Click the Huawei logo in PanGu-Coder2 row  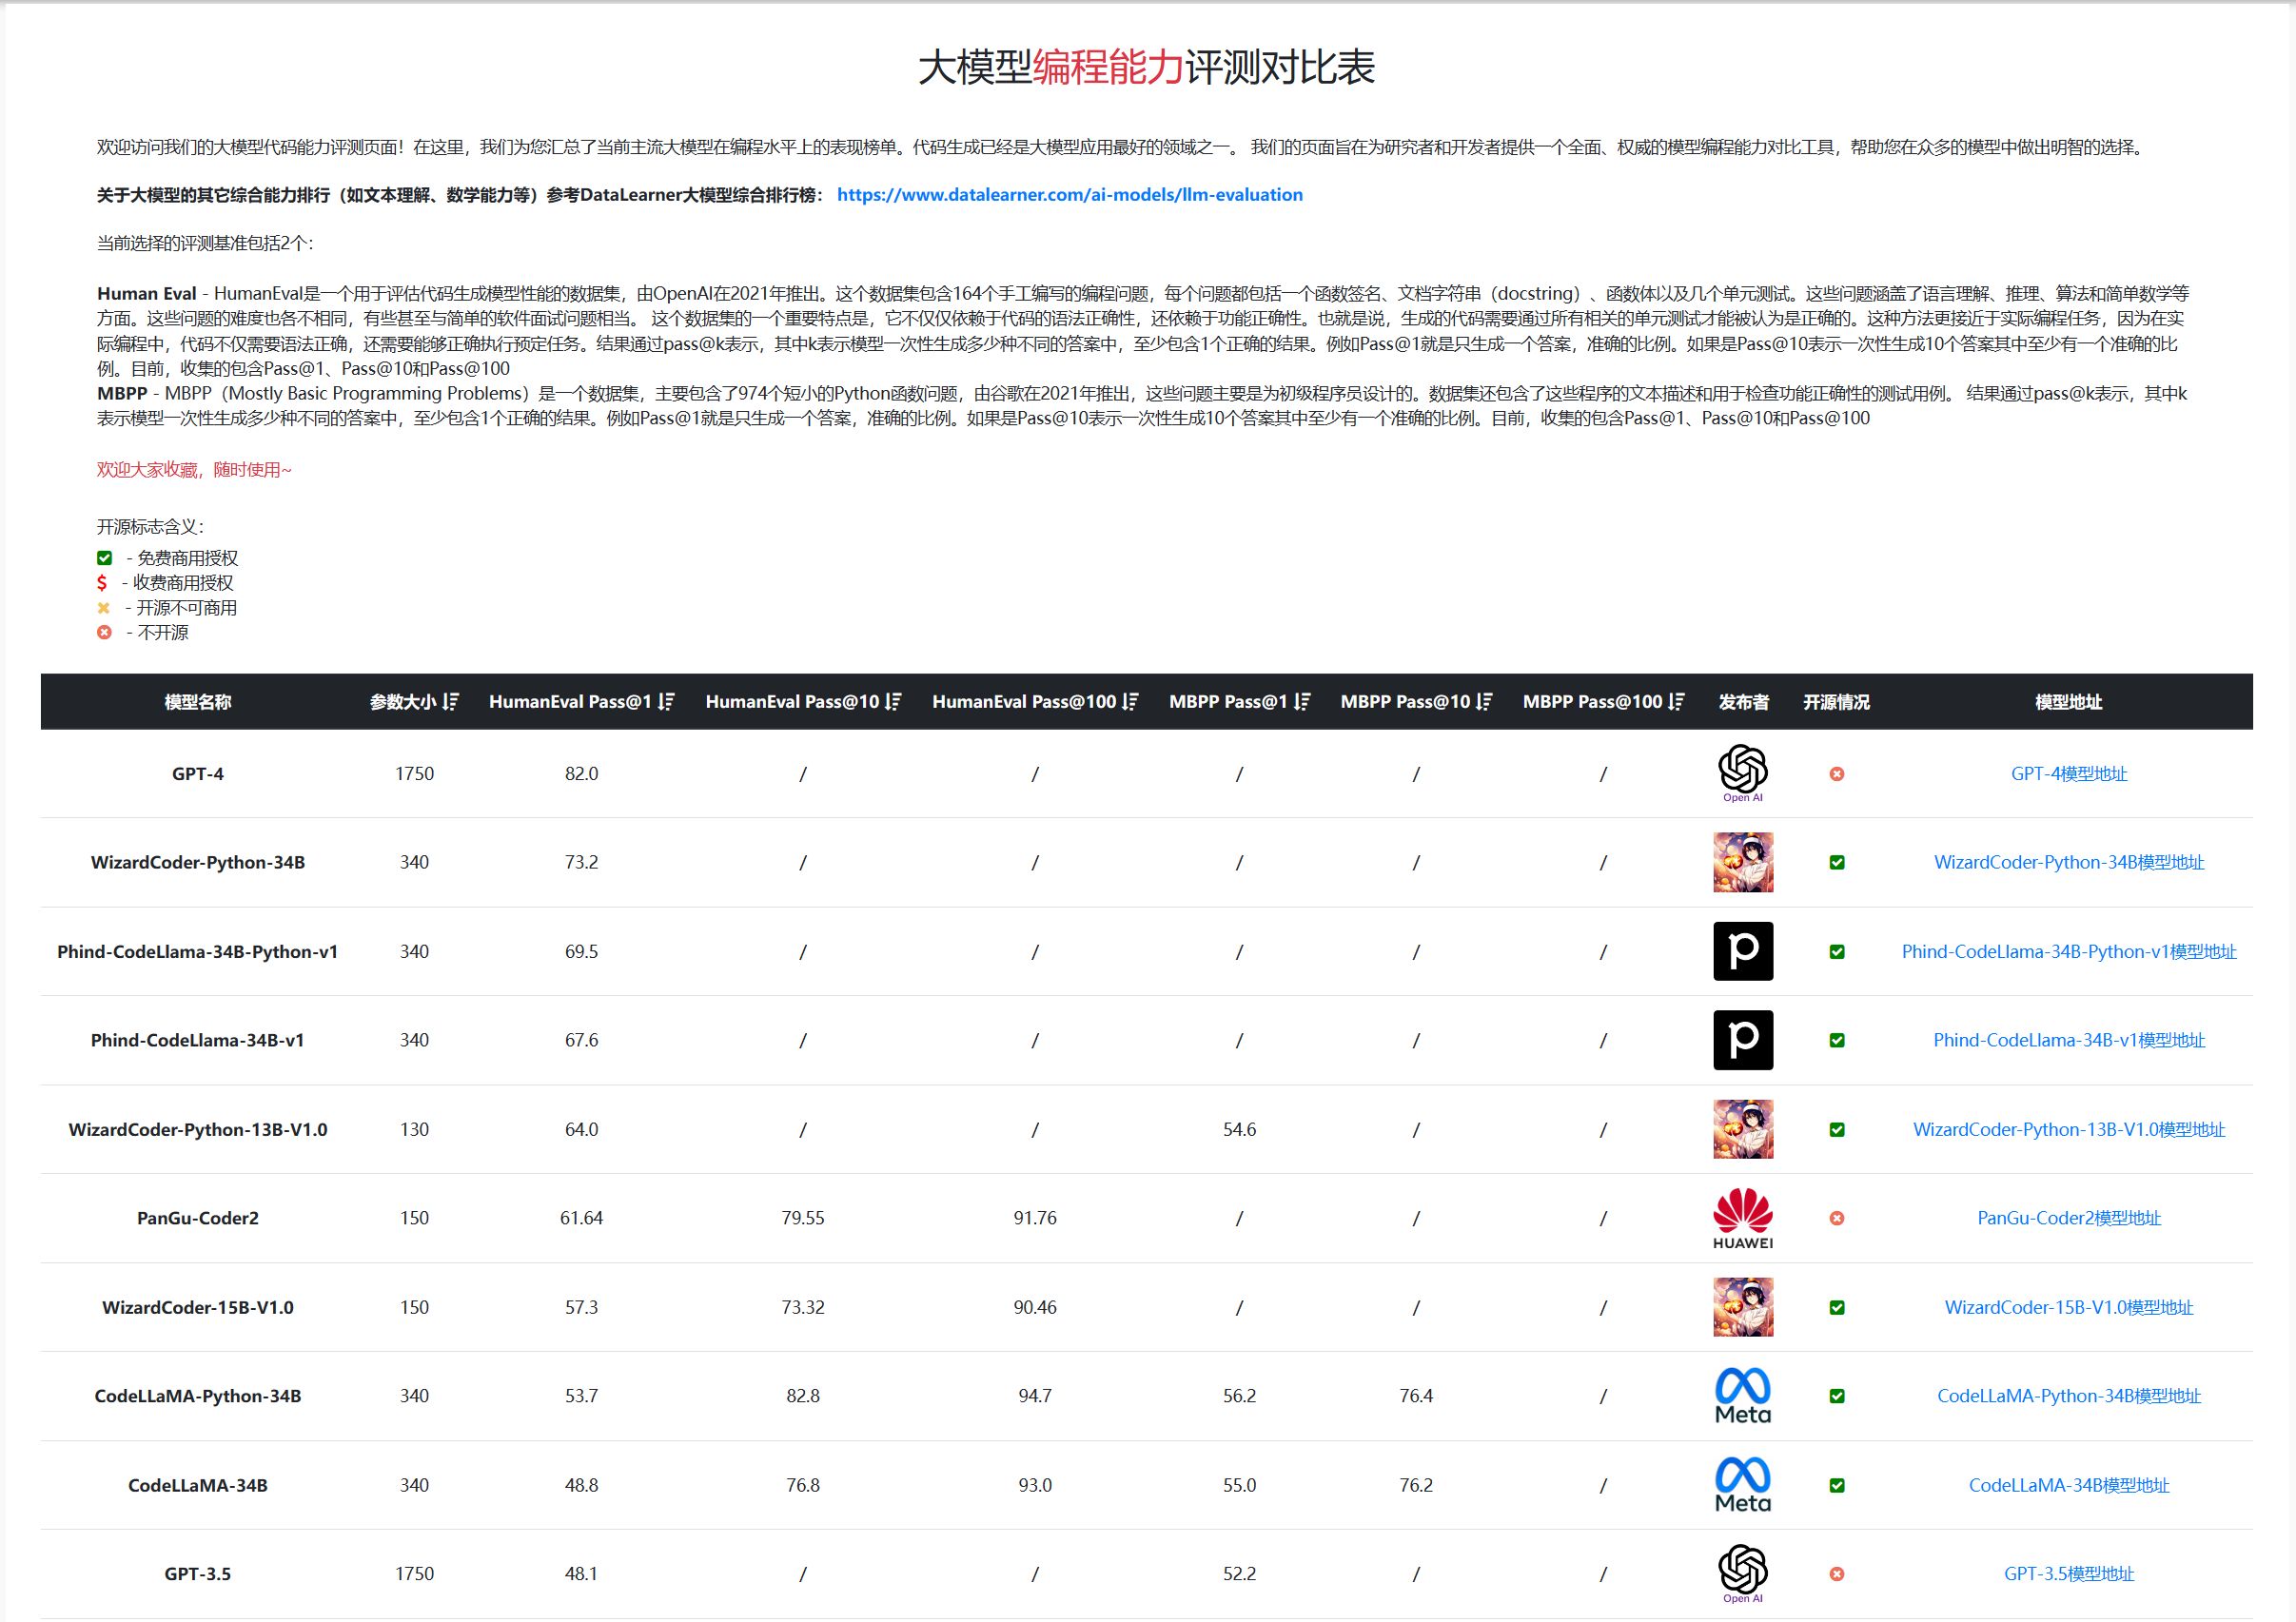(1742, 1218)
